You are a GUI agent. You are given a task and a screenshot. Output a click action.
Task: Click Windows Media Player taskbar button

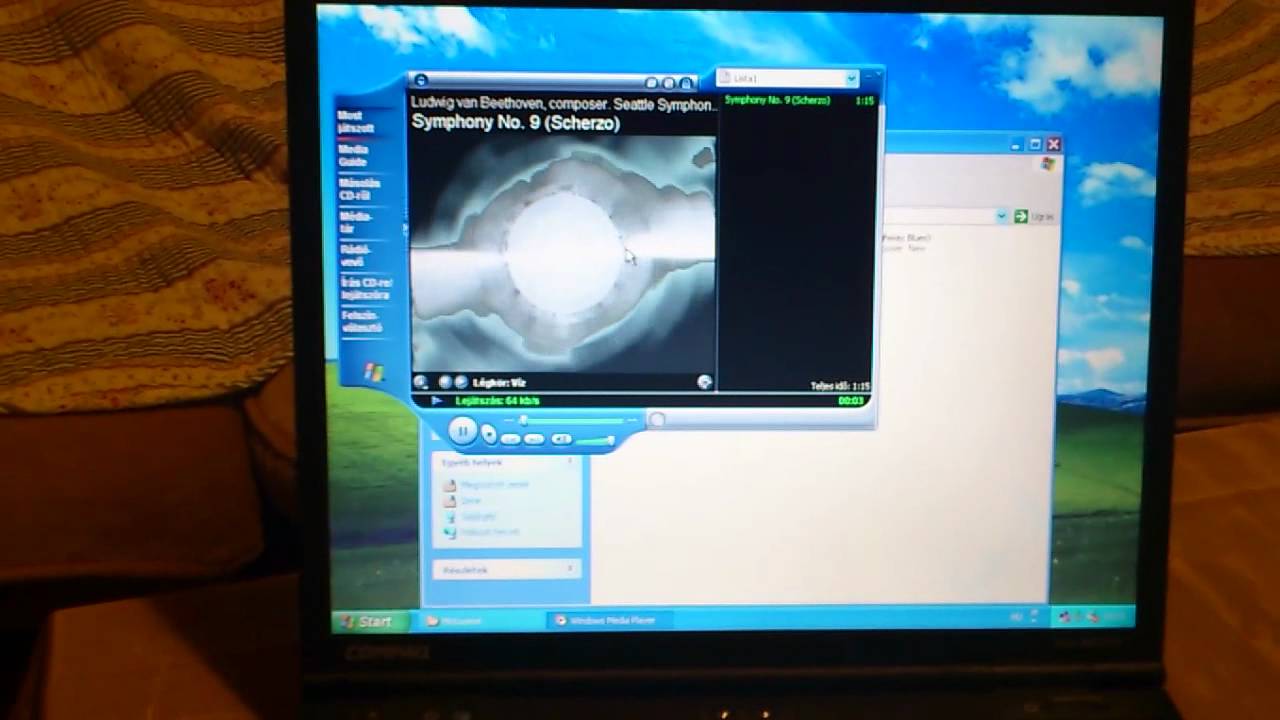[609, 621]
